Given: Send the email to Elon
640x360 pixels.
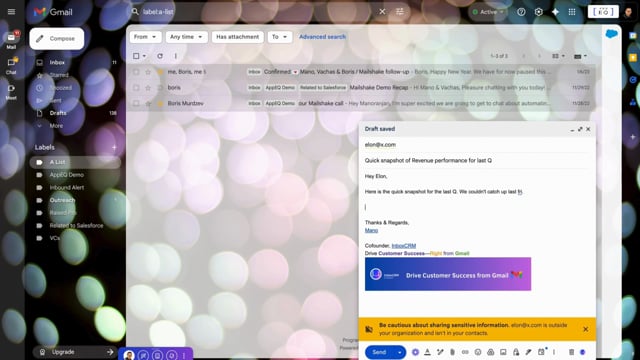Looking at the screenshot, I should click(x=379, y=352).
